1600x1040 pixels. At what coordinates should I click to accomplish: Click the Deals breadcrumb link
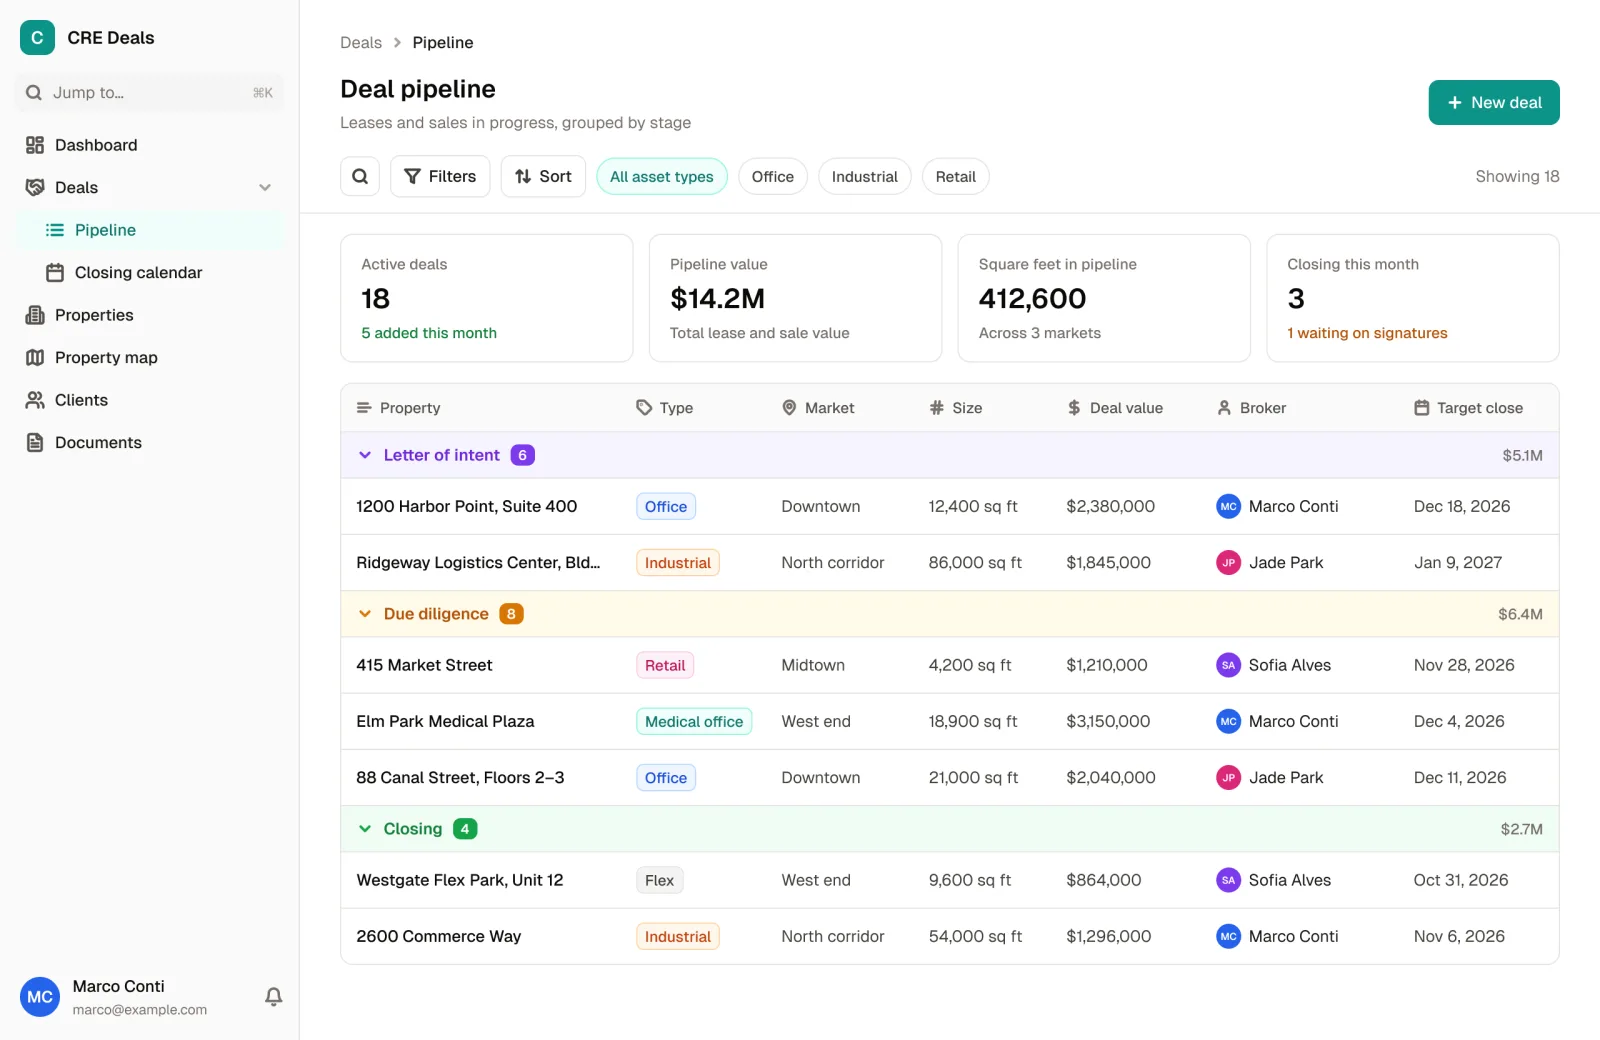pos(361,43)
